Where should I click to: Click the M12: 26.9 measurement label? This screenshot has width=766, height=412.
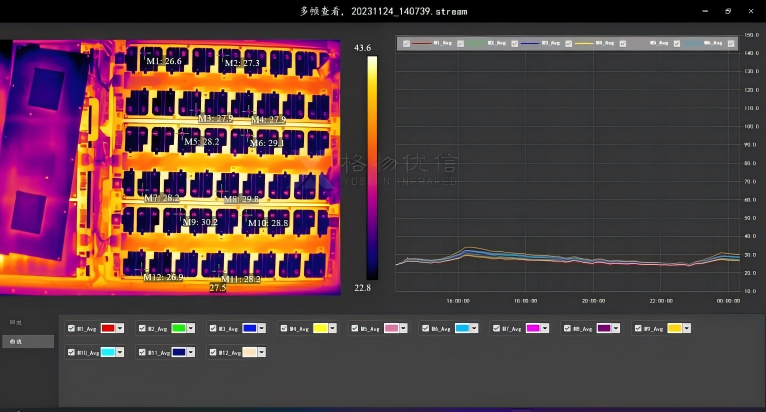click(x=163, y=277)
